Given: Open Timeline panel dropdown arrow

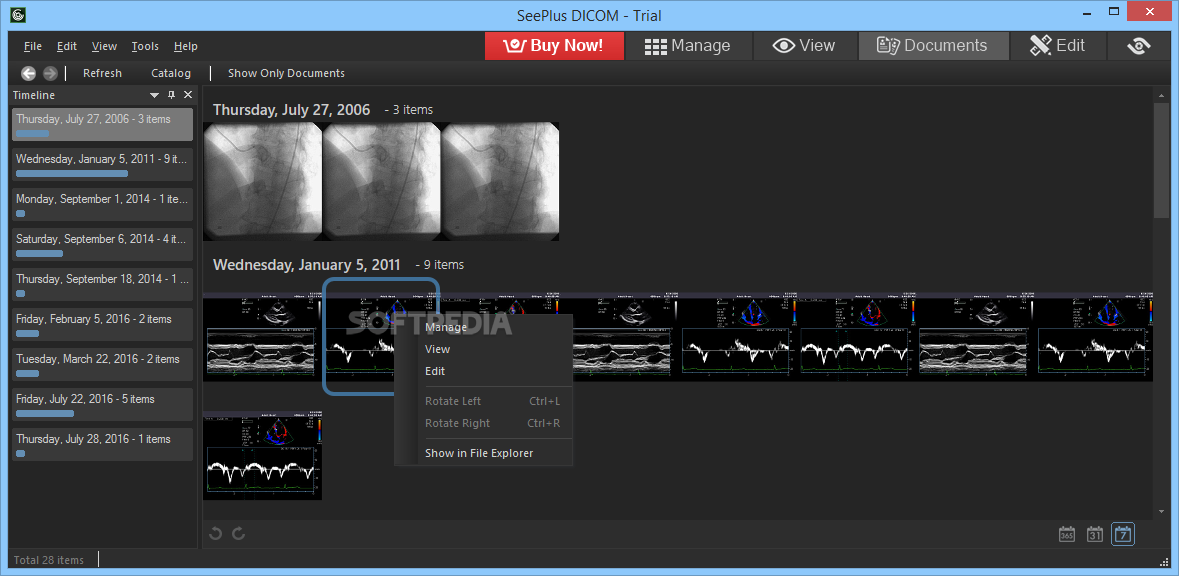Looking at the screenshot, I should pyautogui.click(x=155, y=95).
